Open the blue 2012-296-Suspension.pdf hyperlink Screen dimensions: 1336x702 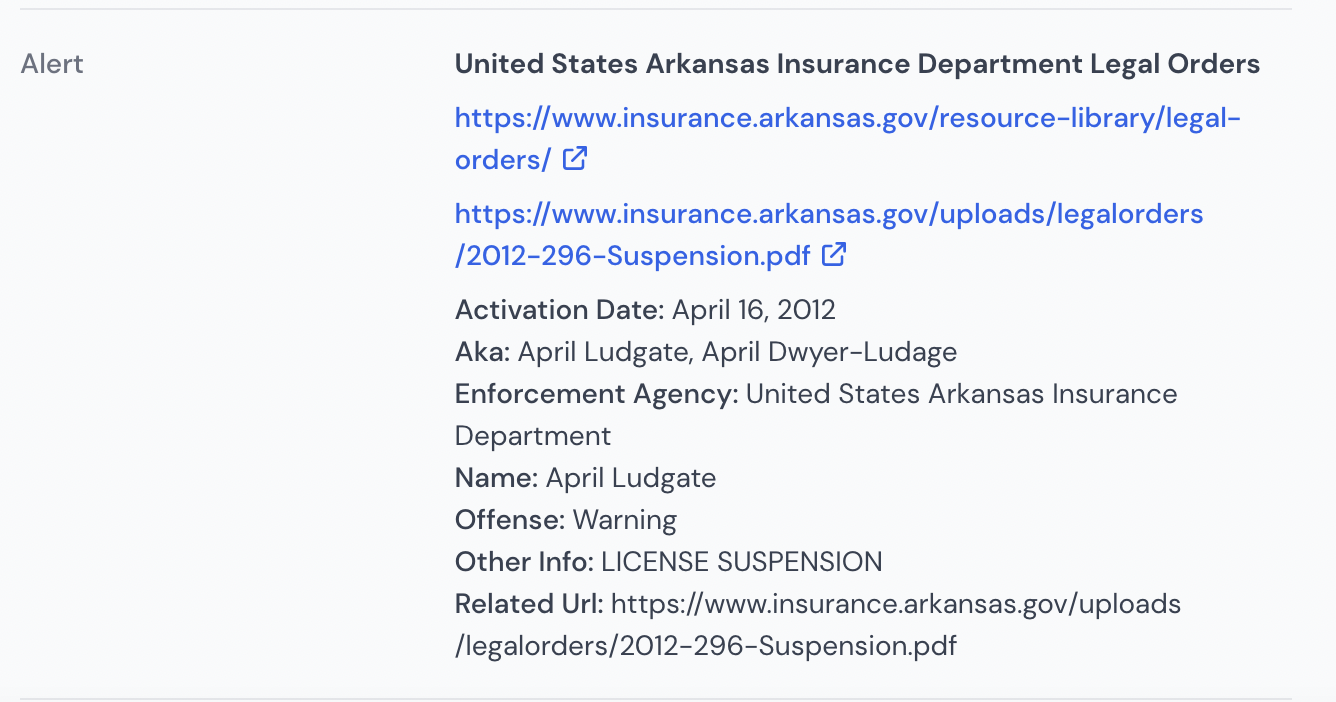[829, 235]
